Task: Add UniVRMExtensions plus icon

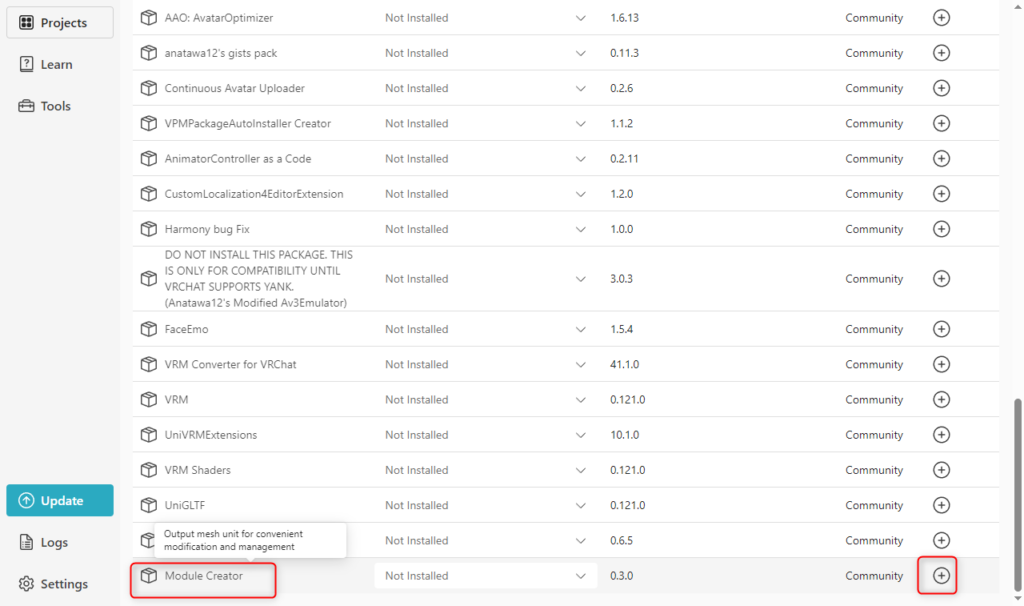Action: [x=941, y=435]
